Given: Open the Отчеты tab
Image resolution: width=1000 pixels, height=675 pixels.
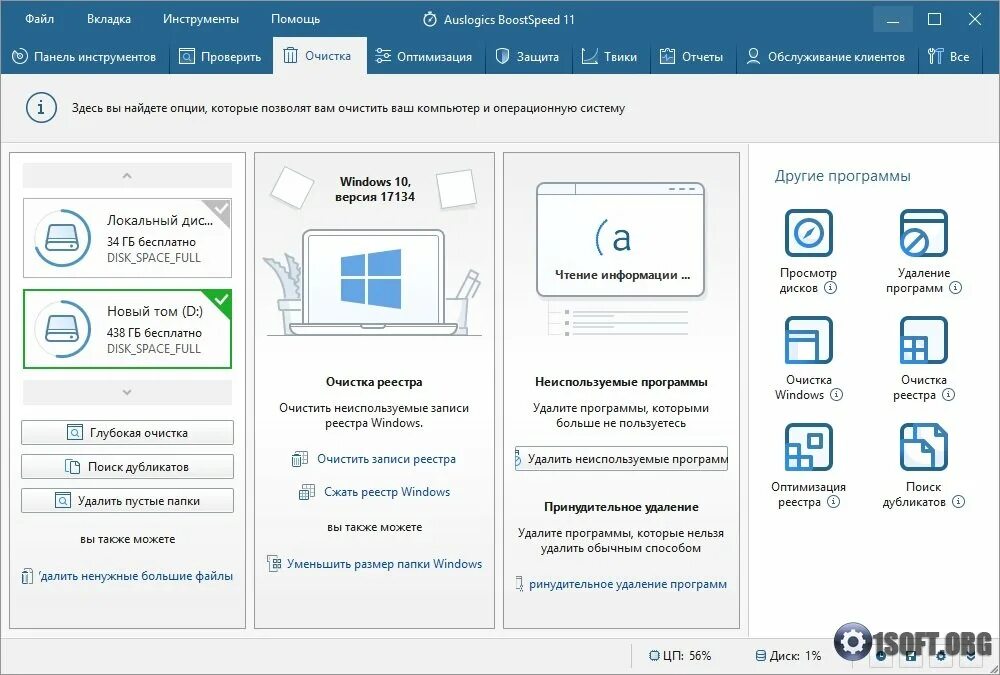Looking at the screenshot, I should tap(693, 56).
